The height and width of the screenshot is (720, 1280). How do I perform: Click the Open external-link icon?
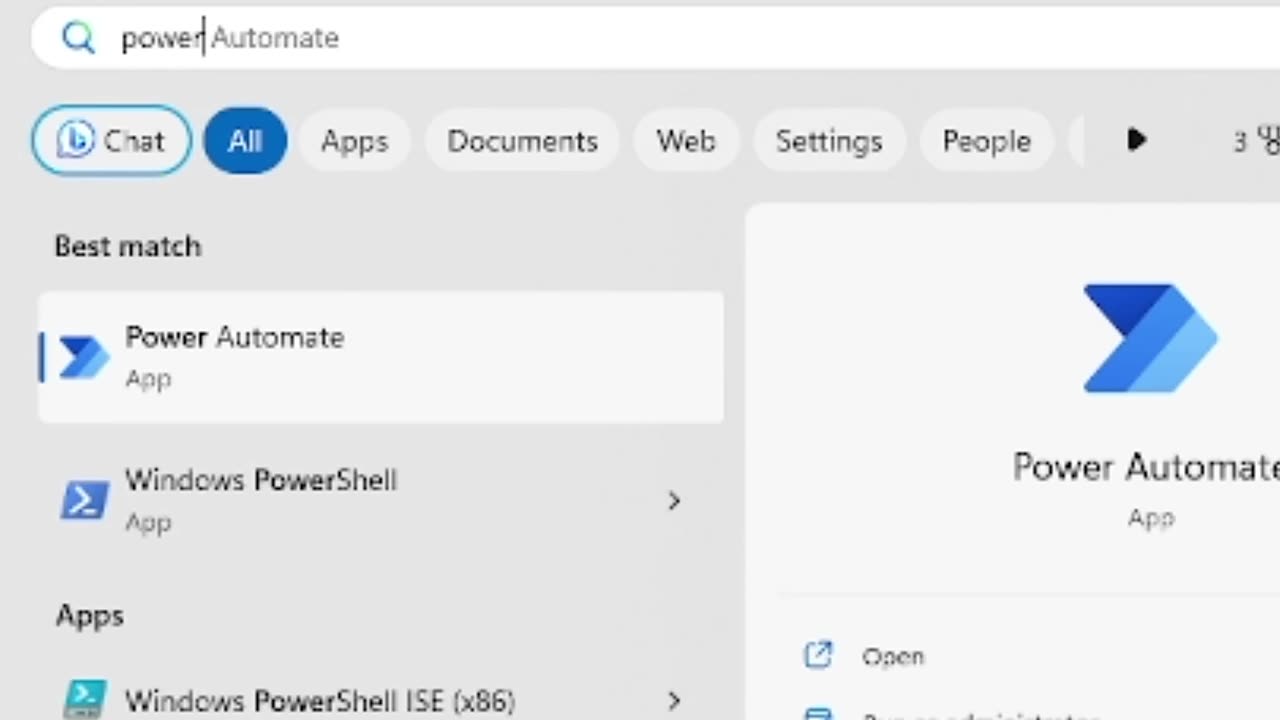click(818, 655)
